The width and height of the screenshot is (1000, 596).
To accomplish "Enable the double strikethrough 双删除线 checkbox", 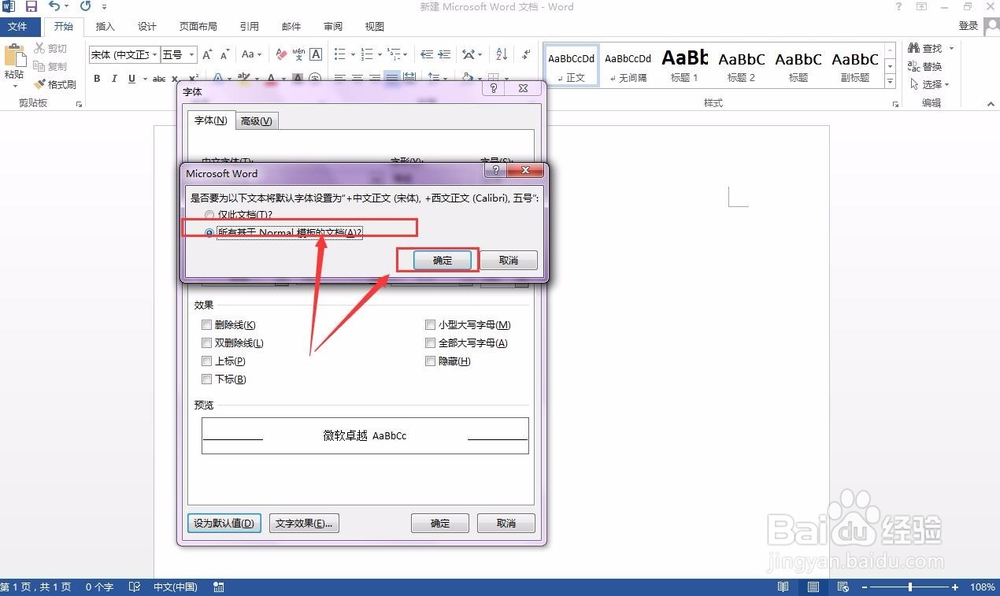I will [206, 343].
